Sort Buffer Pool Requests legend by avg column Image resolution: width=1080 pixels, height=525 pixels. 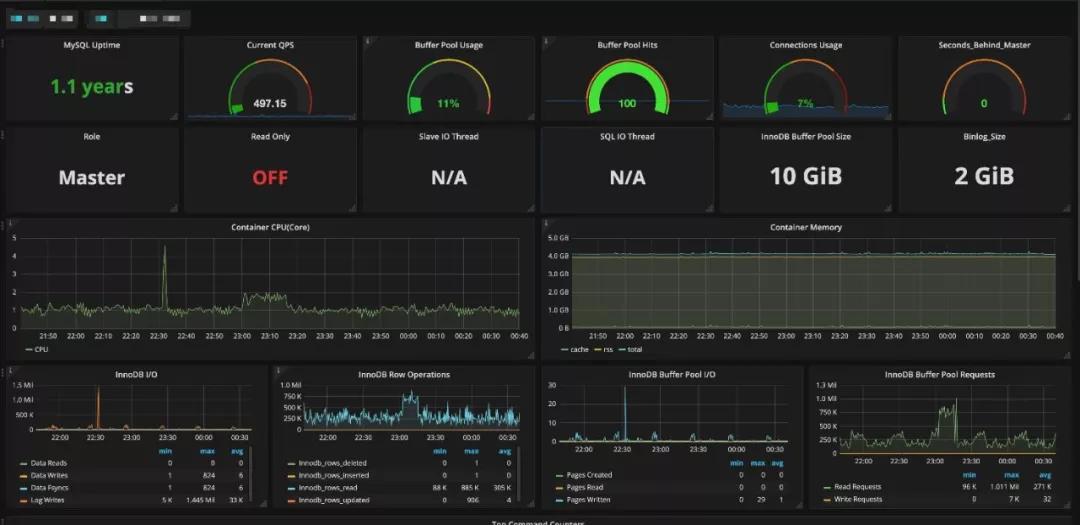1045,475
